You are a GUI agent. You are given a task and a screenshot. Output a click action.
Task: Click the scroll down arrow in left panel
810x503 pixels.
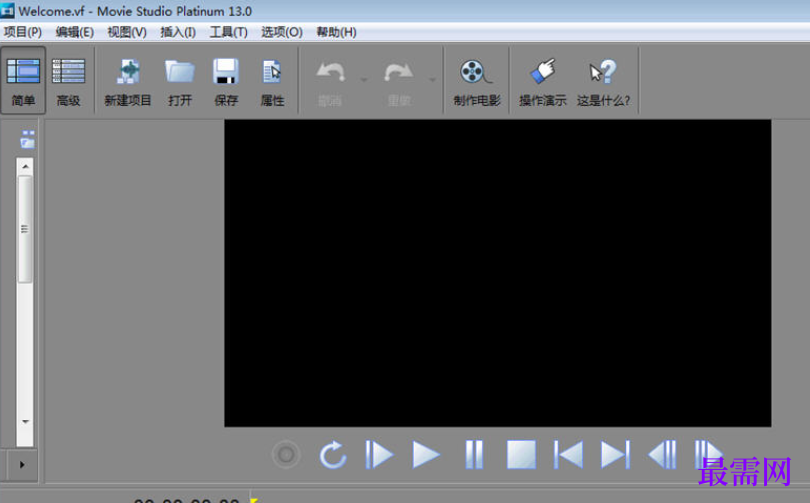pos(25,421)
